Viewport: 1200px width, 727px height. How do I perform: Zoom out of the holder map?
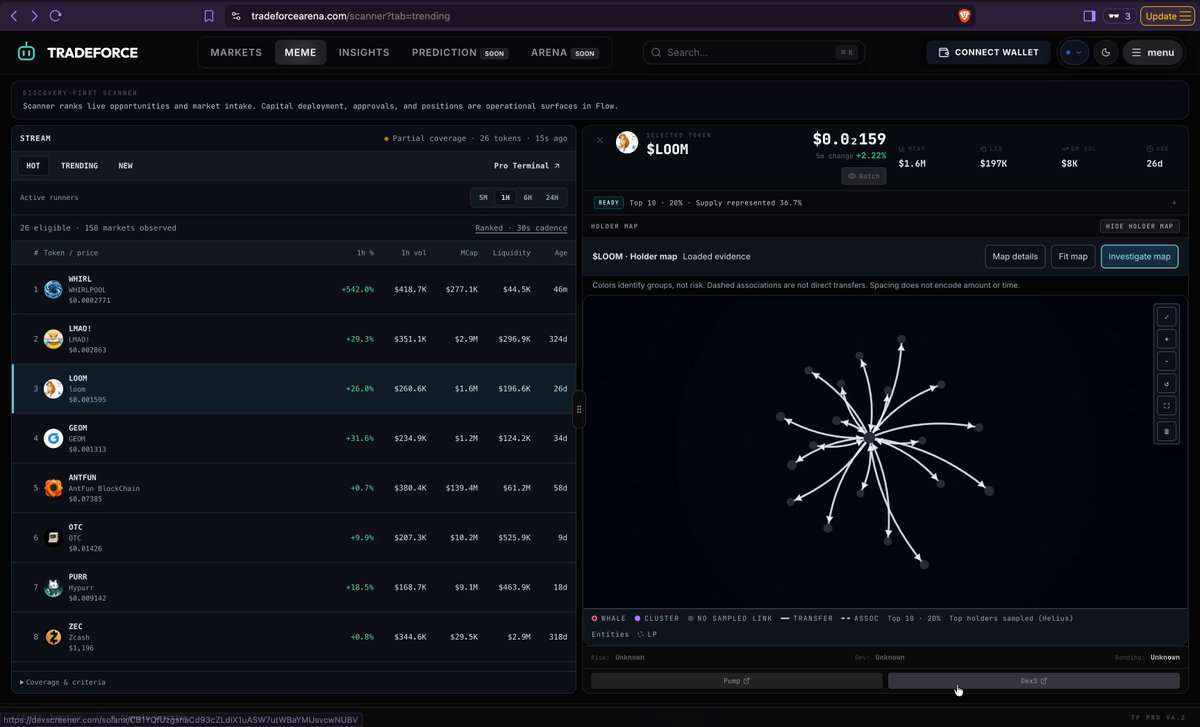pos(1166,361)
